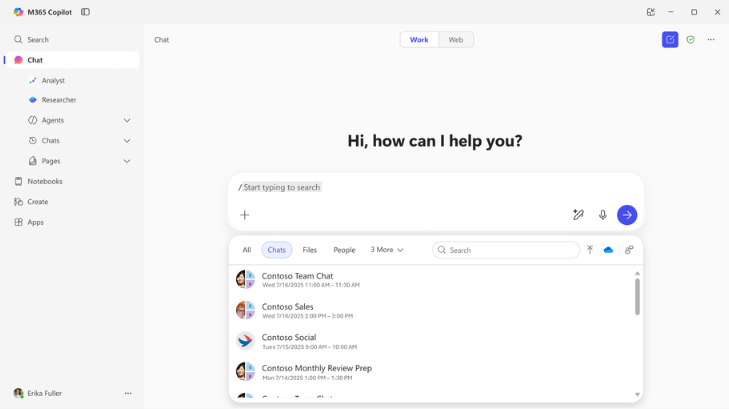Click the green shield protection icon
Image resolution: width=729 pixels, height=409 pixels.
(x=690, y=40)
